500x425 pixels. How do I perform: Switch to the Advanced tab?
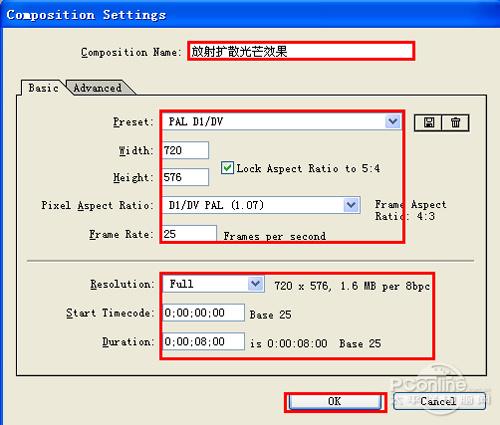[97, 88]
